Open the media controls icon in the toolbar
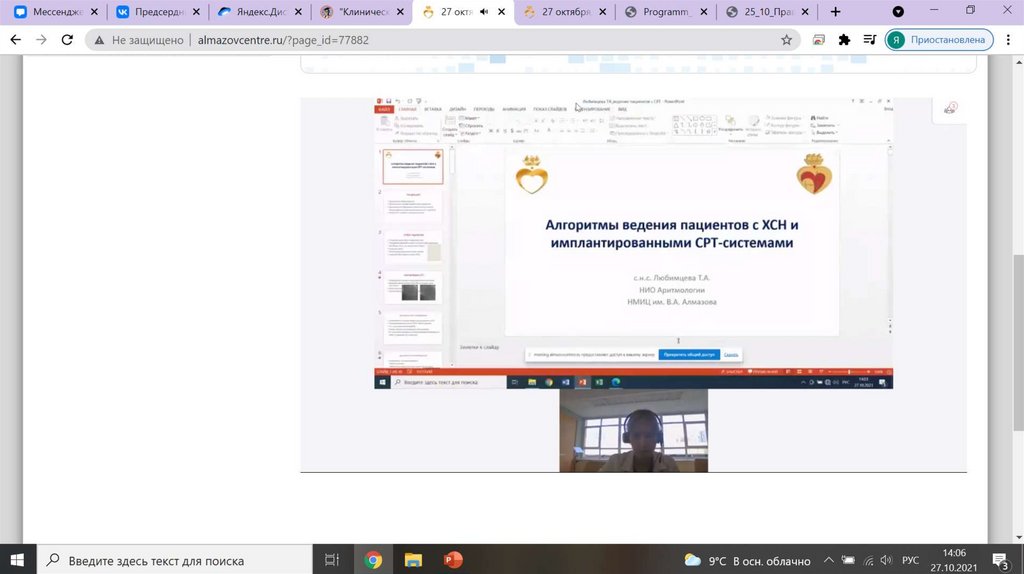The height and width of the screenshot is (574, 1024). tap(868, 40)
